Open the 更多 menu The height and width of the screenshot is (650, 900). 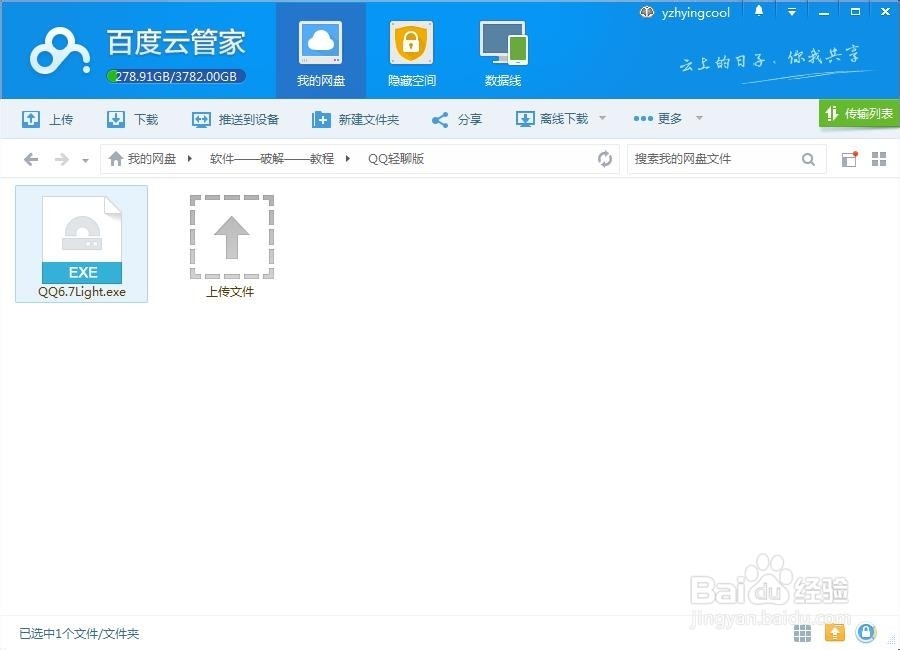[x=658, y=119]
